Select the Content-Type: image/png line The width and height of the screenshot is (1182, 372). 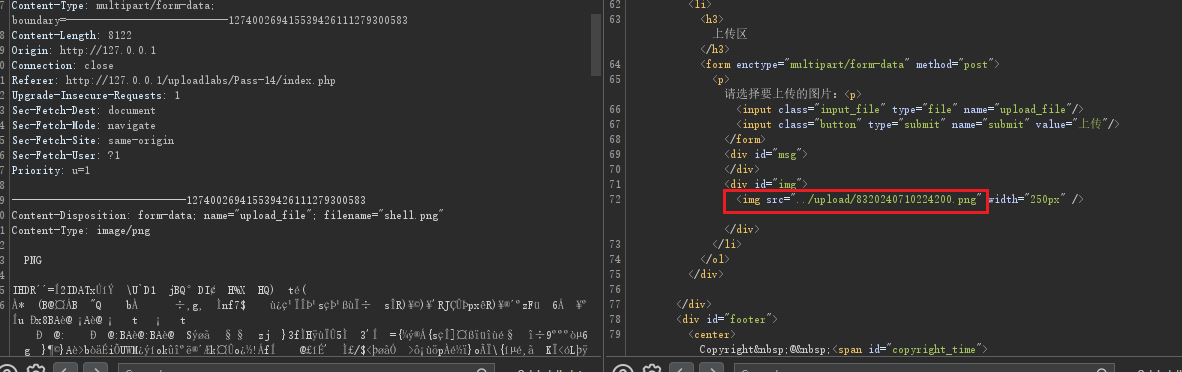coord(81,231)
